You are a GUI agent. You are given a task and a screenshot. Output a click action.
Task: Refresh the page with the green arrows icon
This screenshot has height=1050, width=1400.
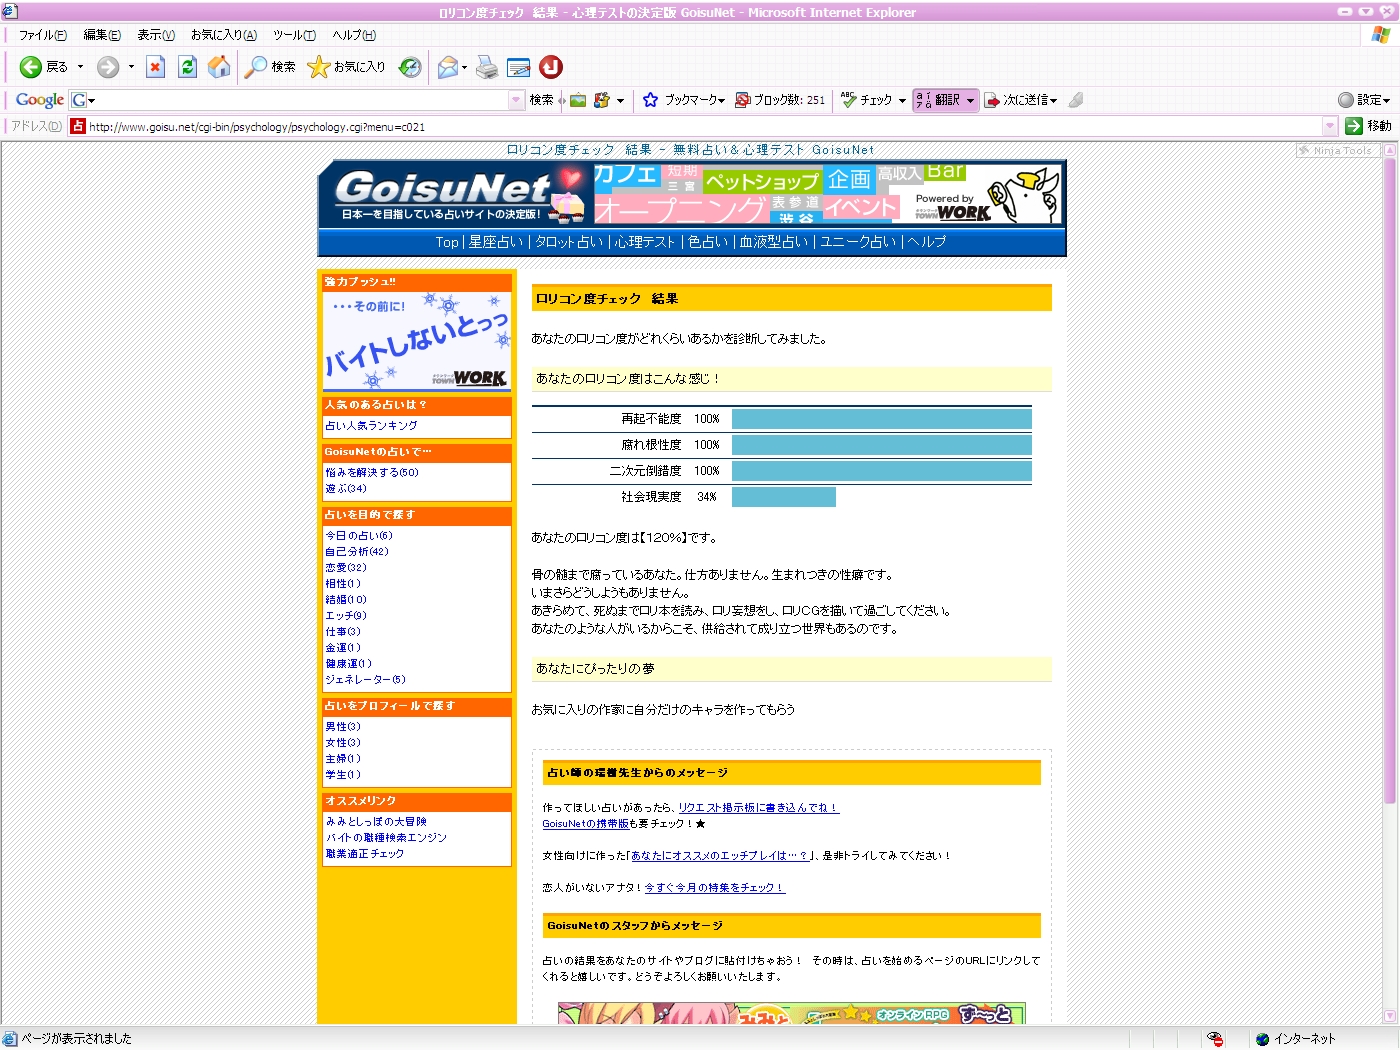point(187,67)
